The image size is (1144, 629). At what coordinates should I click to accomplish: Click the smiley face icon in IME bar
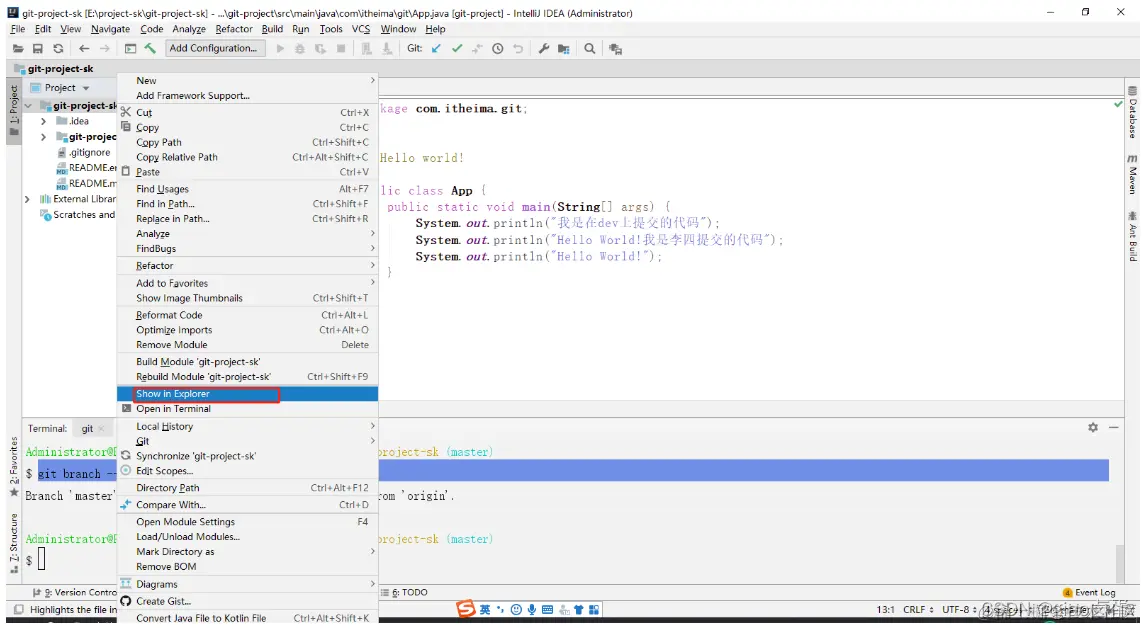pos(516,610)
